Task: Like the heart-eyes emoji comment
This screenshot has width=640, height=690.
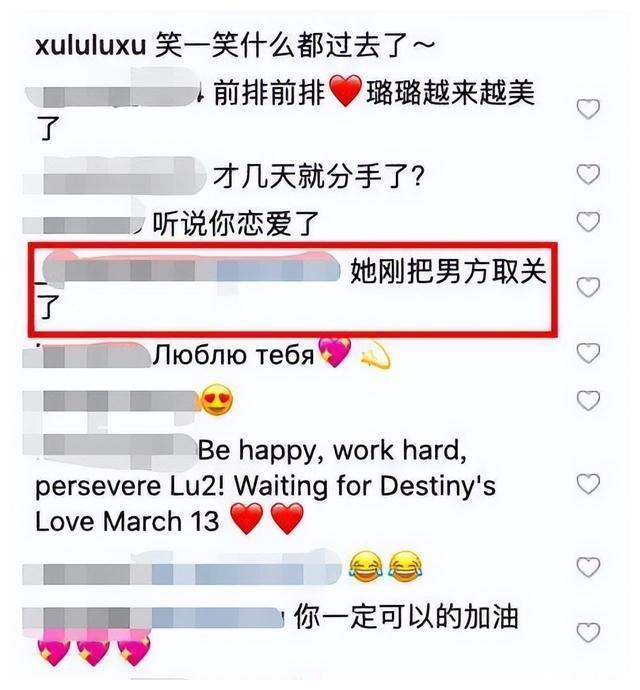Action: point(588,400)
